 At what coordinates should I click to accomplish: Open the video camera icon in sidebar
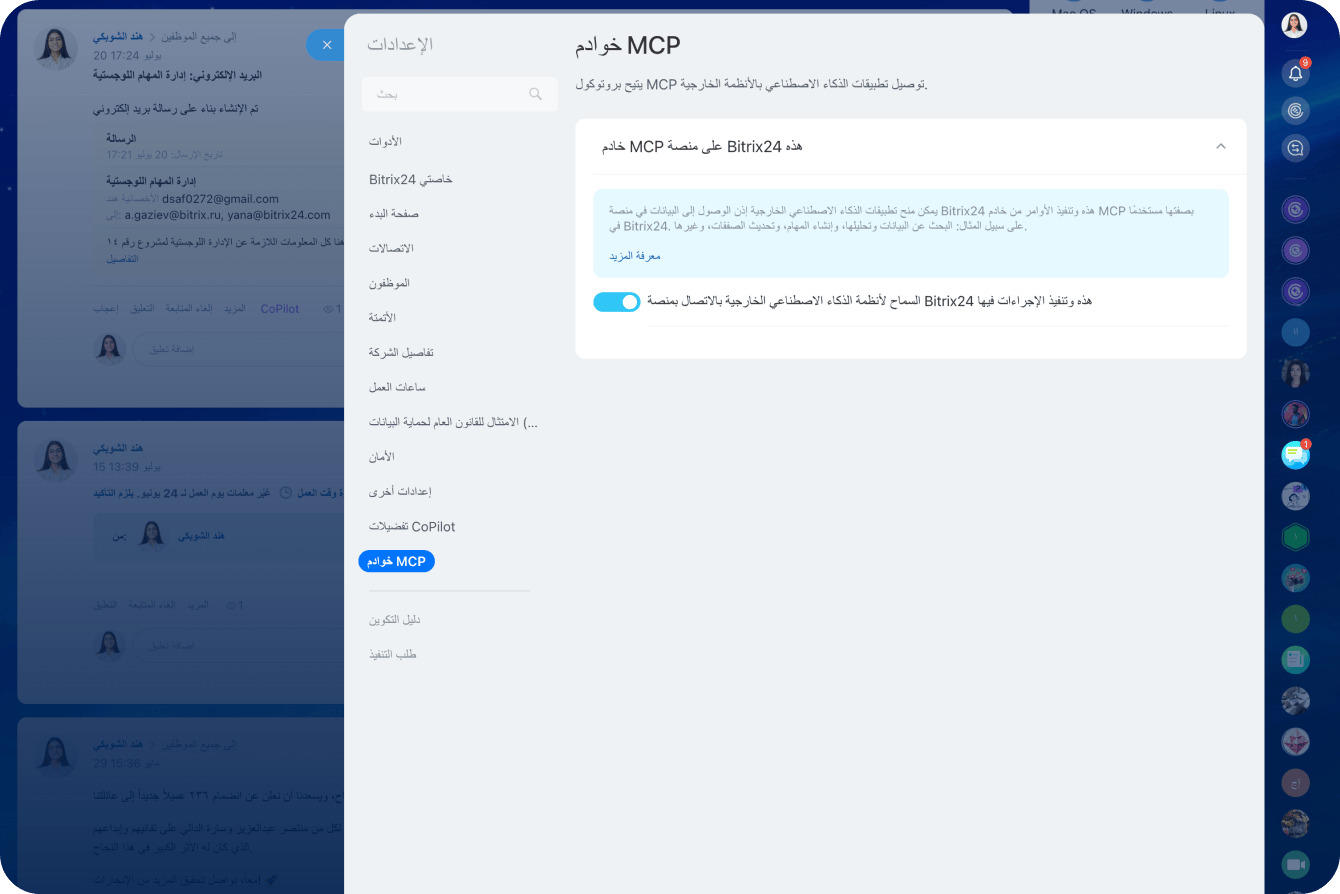click(x=1295, y=864)
